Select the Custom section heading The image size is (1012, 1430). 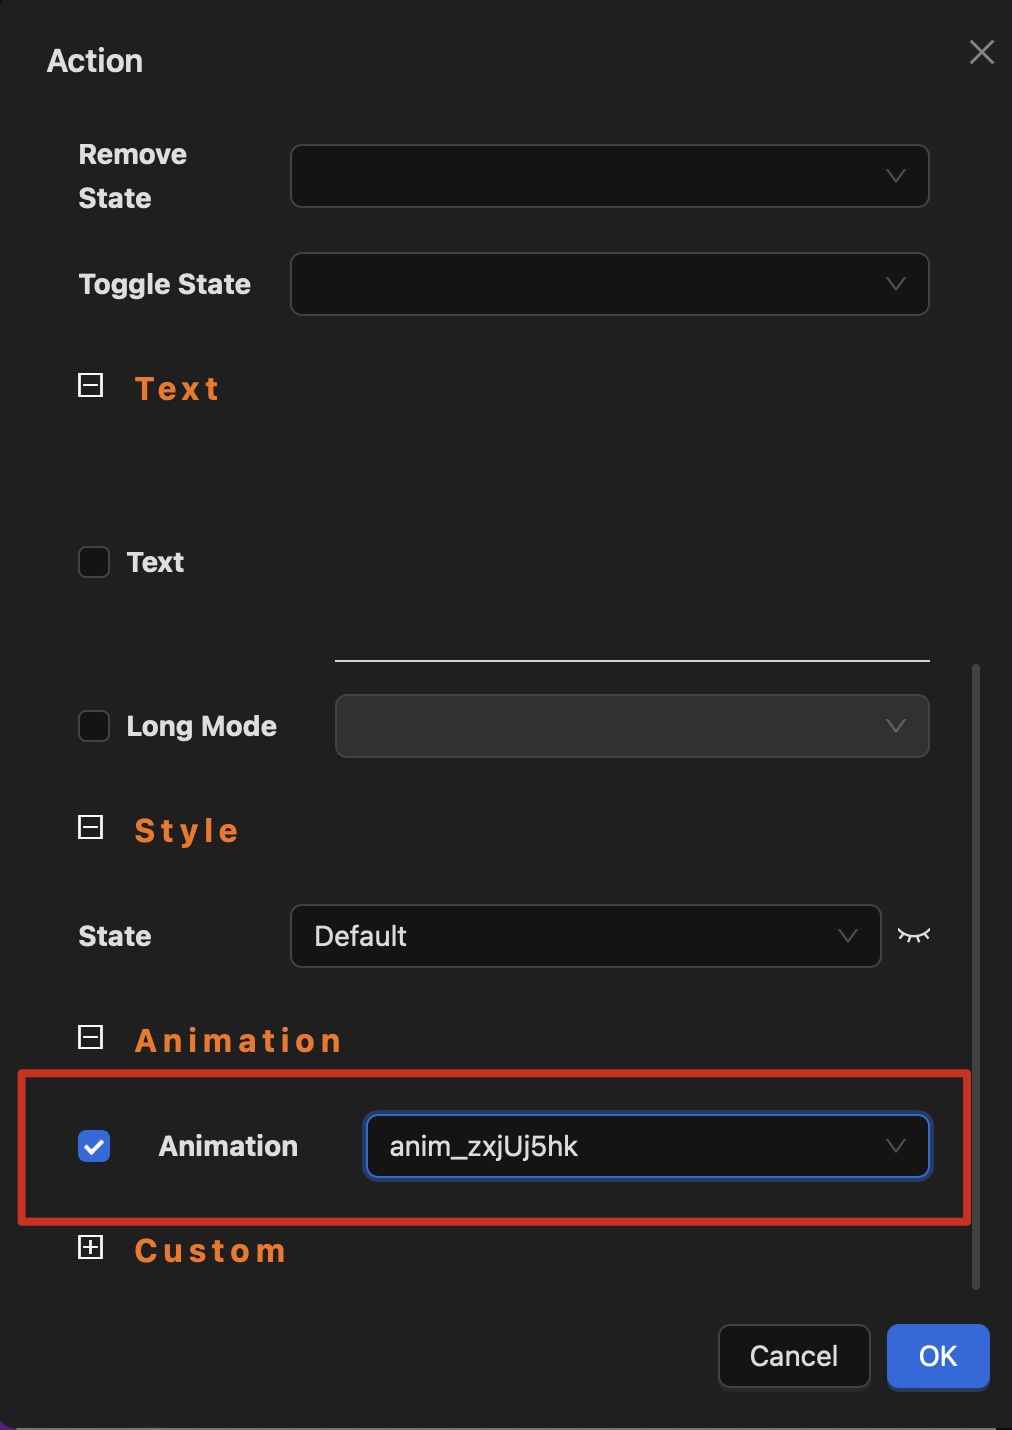pyautogui.click(x=210, y=1250)
